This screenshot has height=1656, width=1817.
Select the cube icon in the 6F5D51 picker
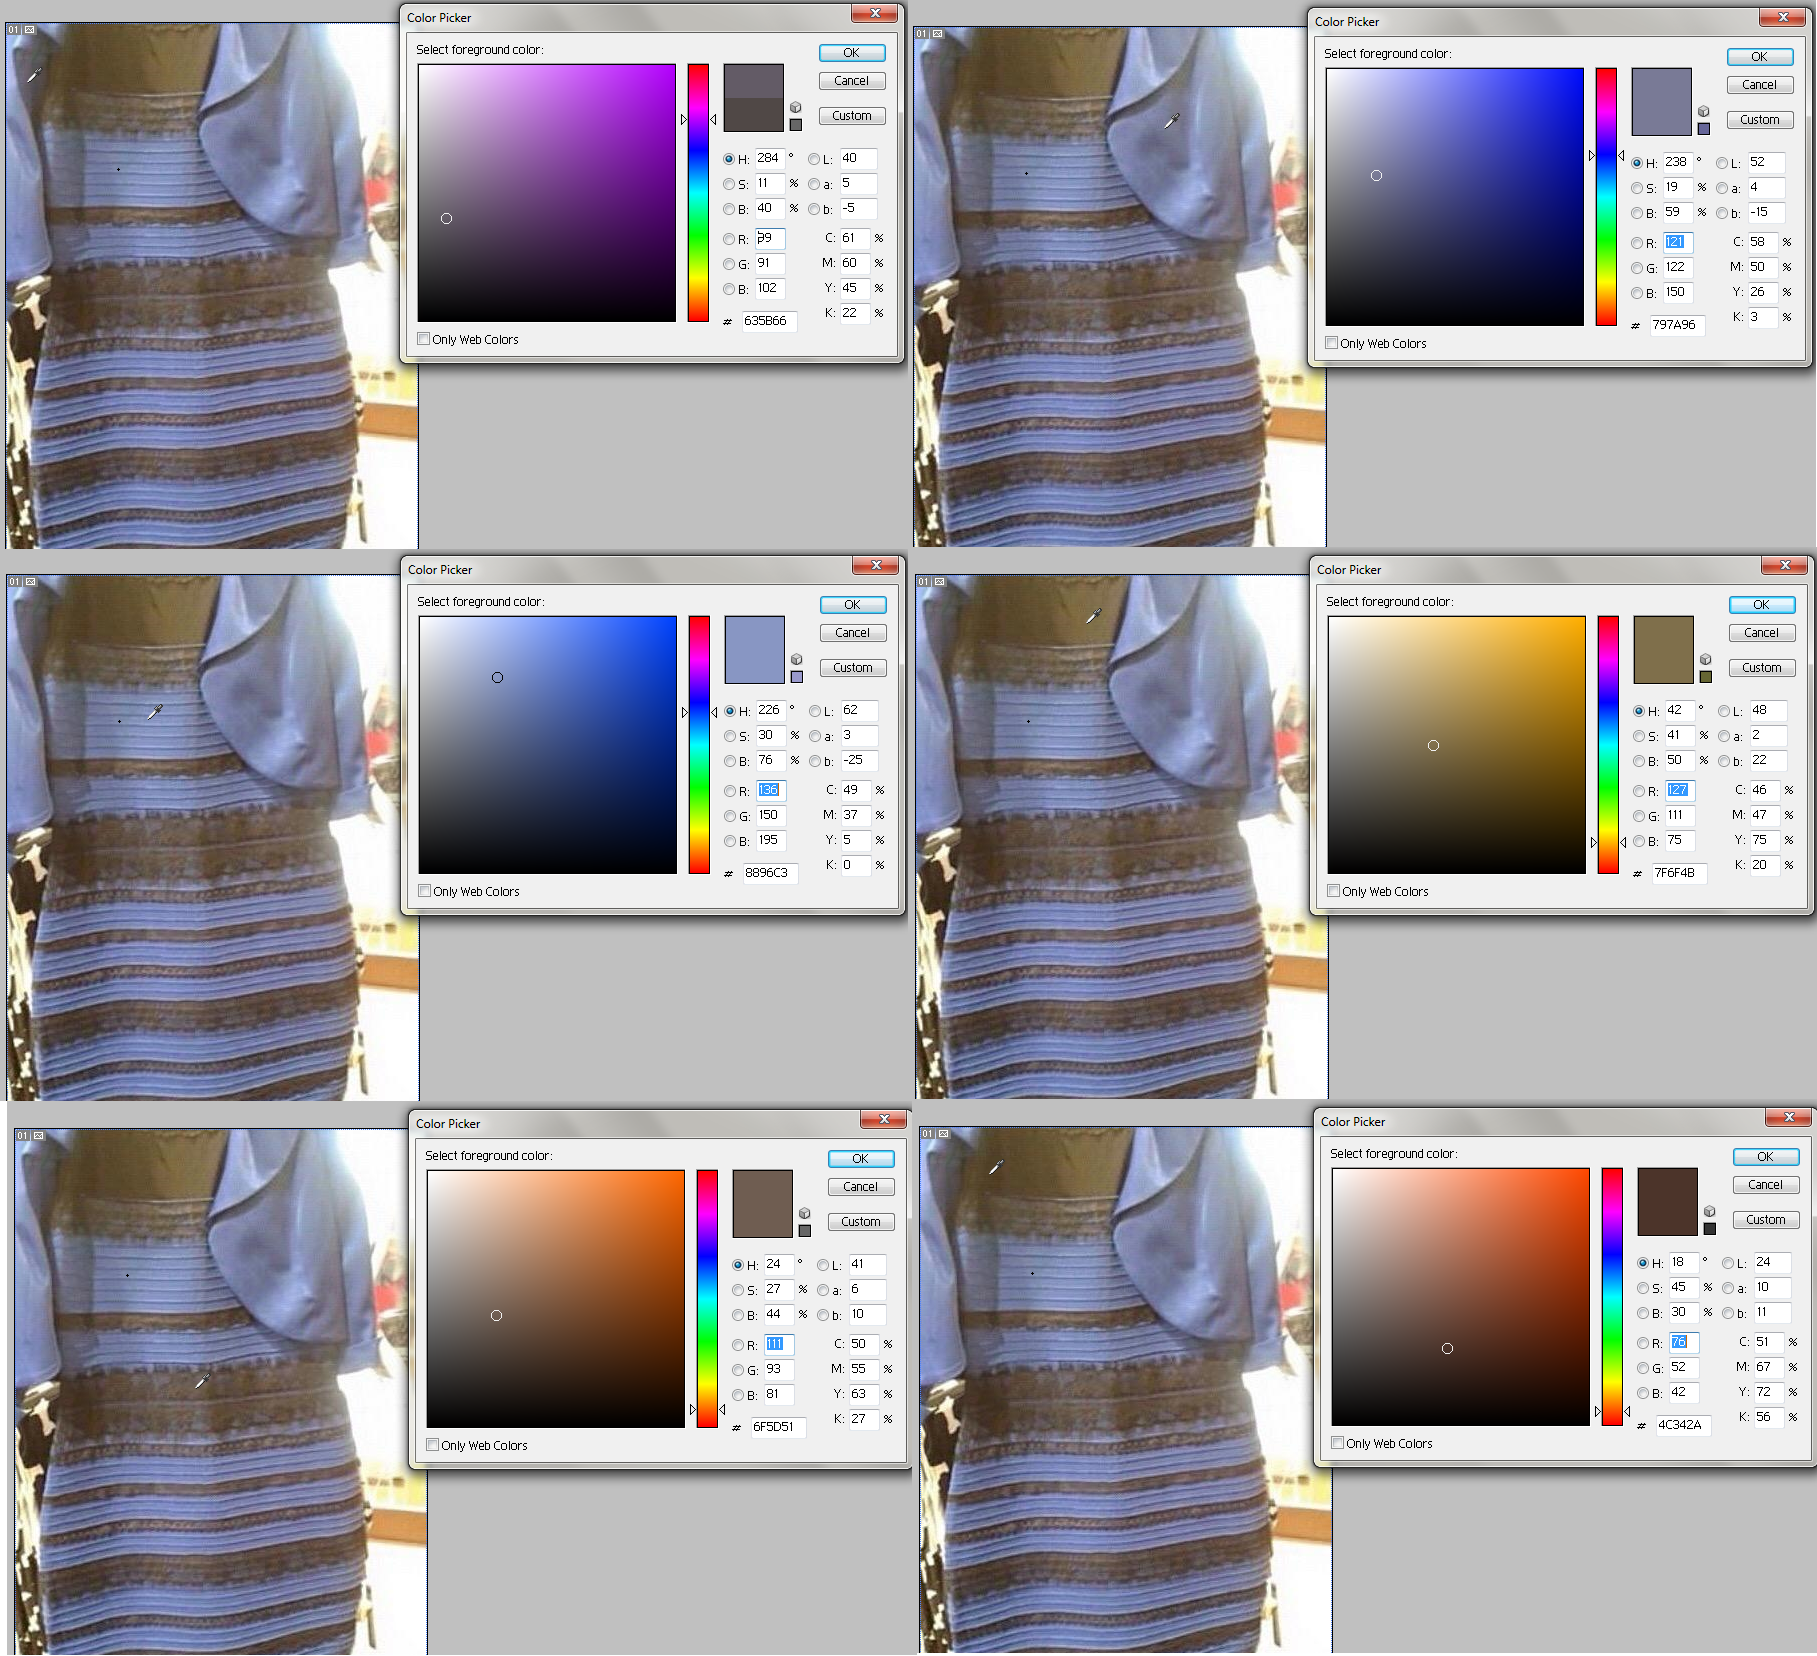(x=805, y=1213)
